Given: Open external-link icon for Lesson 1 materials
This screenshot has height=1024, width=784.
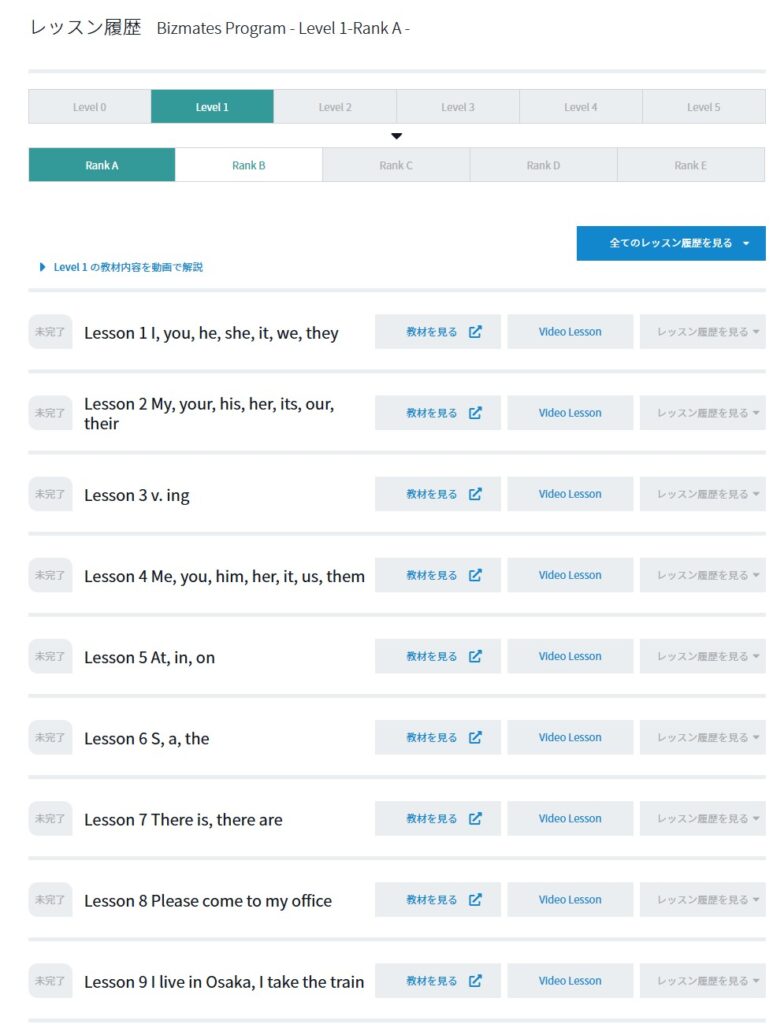Looking at the screenshot, I should (475, 332).
